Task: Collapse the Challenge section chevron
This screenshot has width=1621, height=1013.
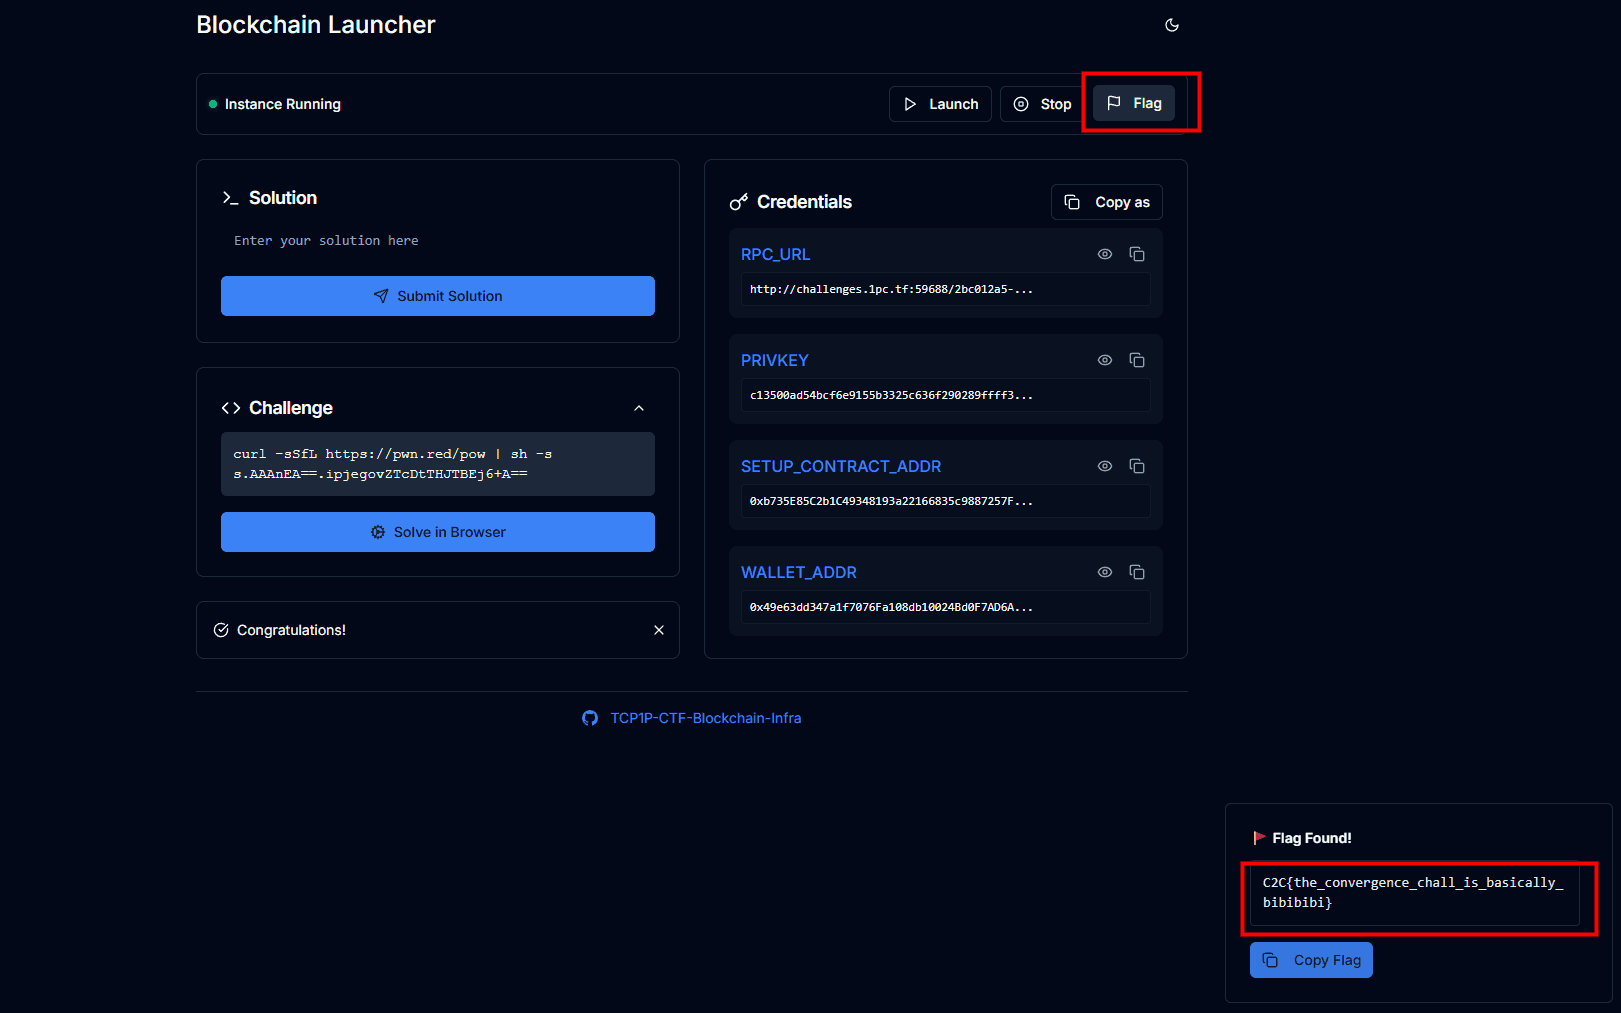Action: coord(639,408)
